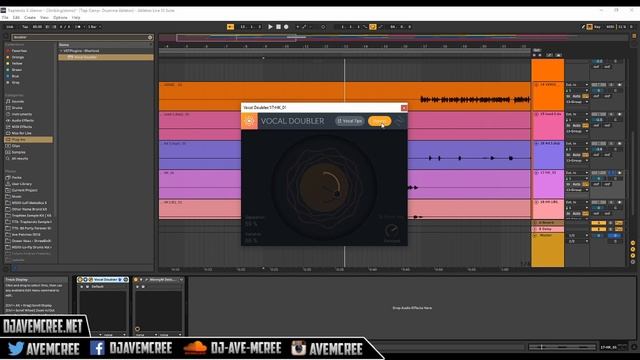Set 17-HK track monitor to Auto
The image size is (640, 360).
(576, 184)
